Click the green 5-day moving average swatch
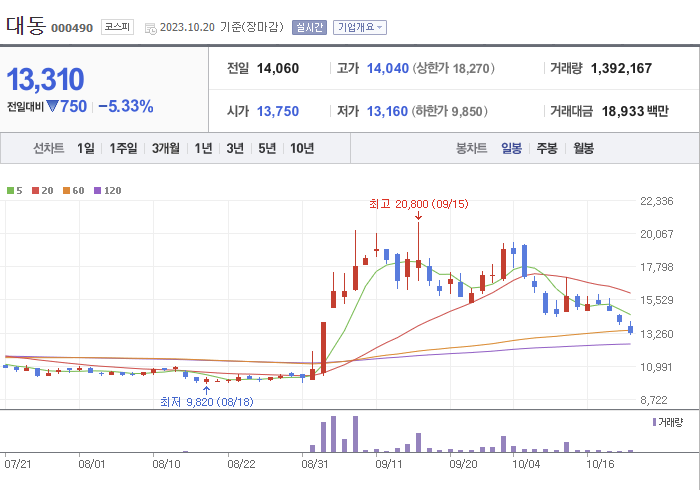 coord(10,191)
